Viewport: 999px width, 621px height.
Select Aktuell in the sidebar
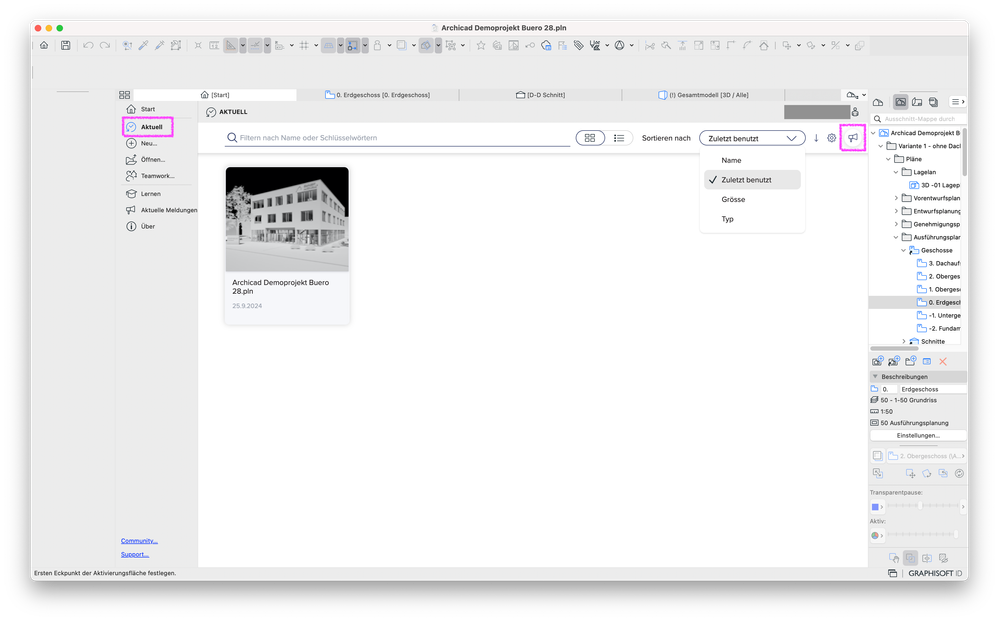[147, 127]
